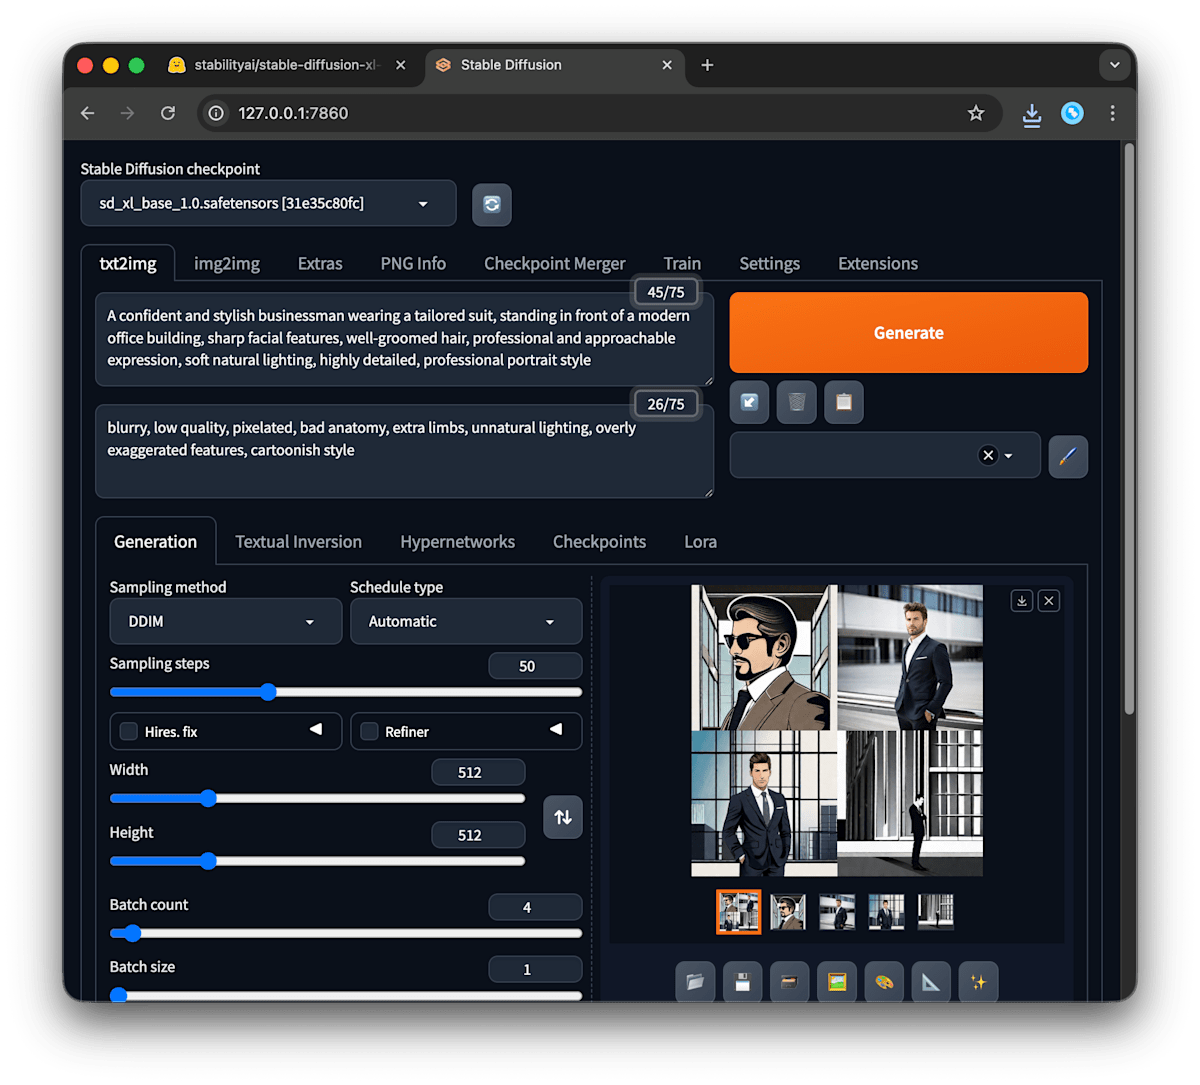Viewport: 1200px width, 1085px height.
Task: Click the Height slider
Action: 317,861
